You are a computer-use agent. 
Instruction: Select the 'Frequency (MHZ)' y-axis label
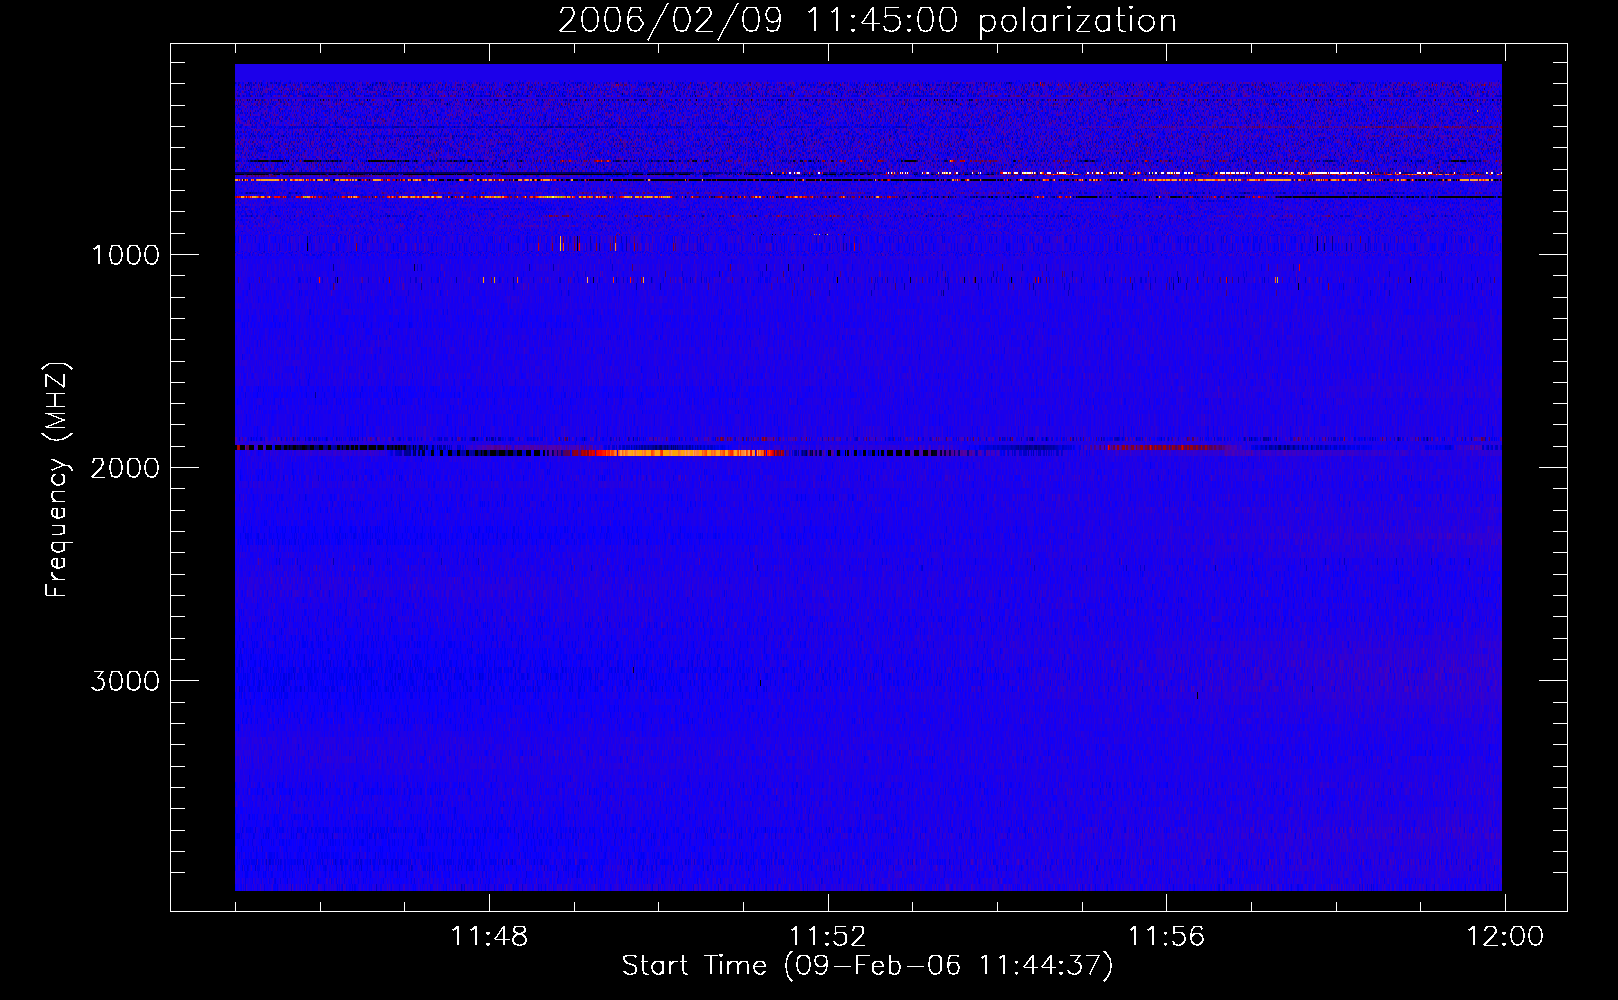coord(56,480)
